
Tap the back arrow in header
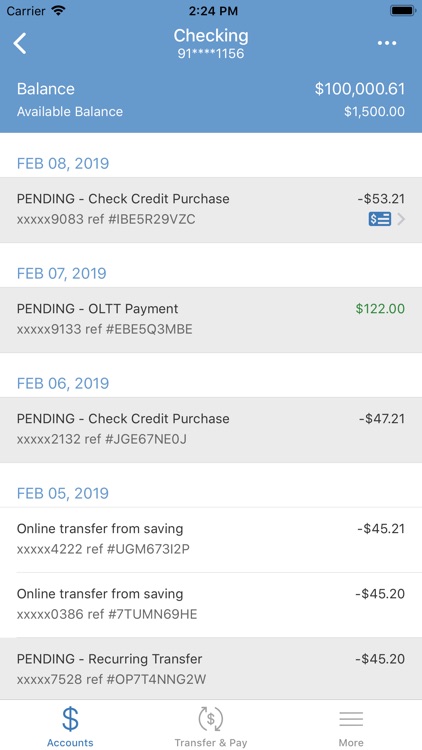point(20,44)
